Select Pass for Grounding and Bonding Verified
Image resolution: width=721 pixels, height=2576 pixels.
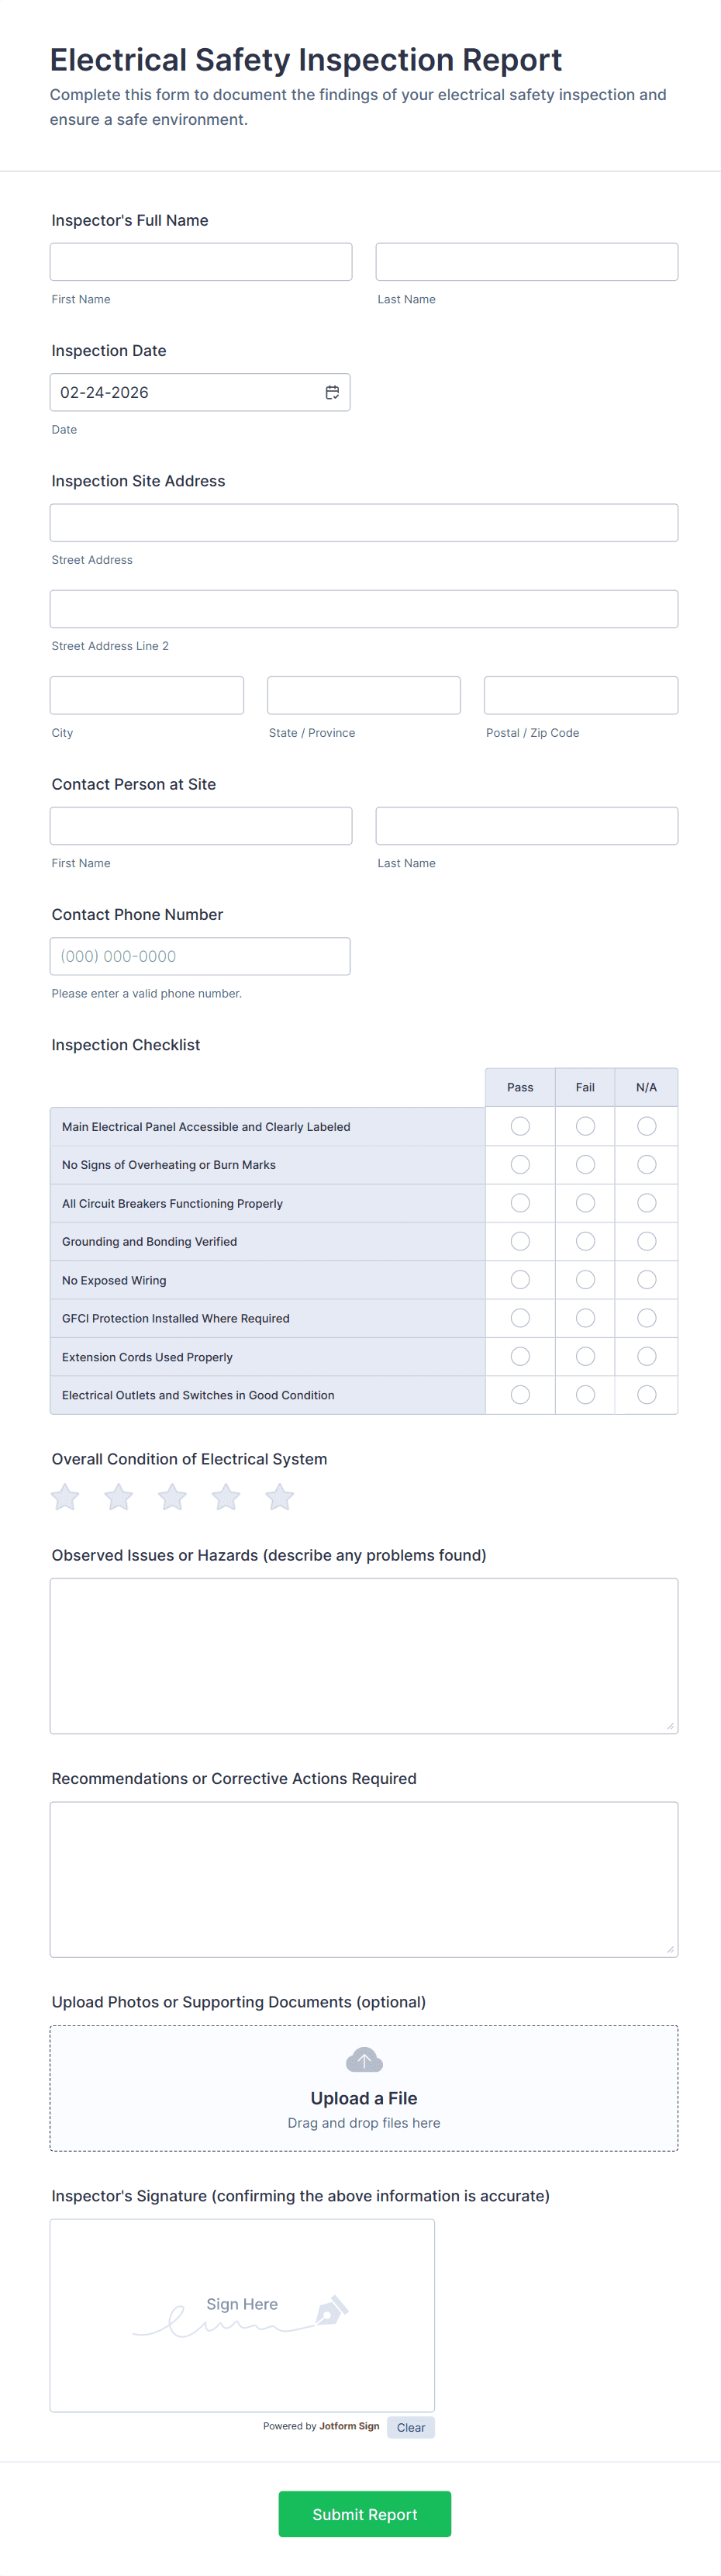[520, 1241]
